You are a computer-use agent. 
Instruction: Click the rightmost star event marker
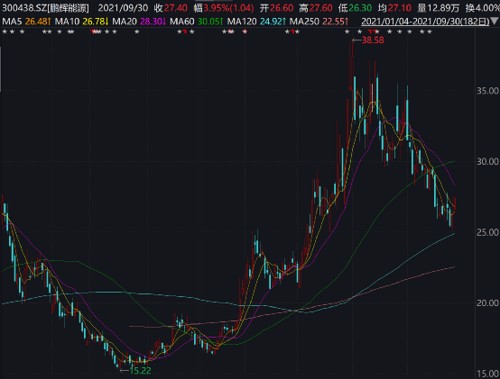coord(429,32)
